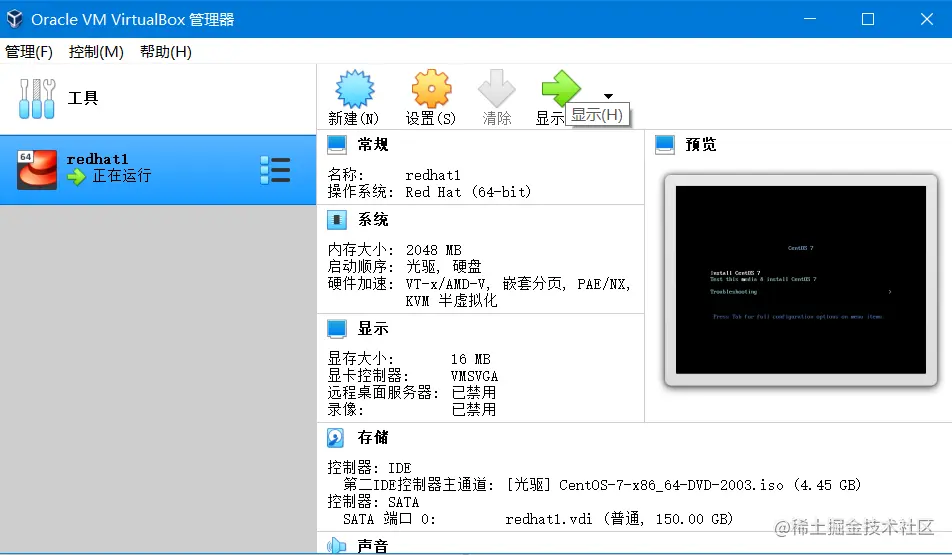952x555 pixels.
Task: Click the Audio (声音) speaker icon
Action: click(336, 545)
